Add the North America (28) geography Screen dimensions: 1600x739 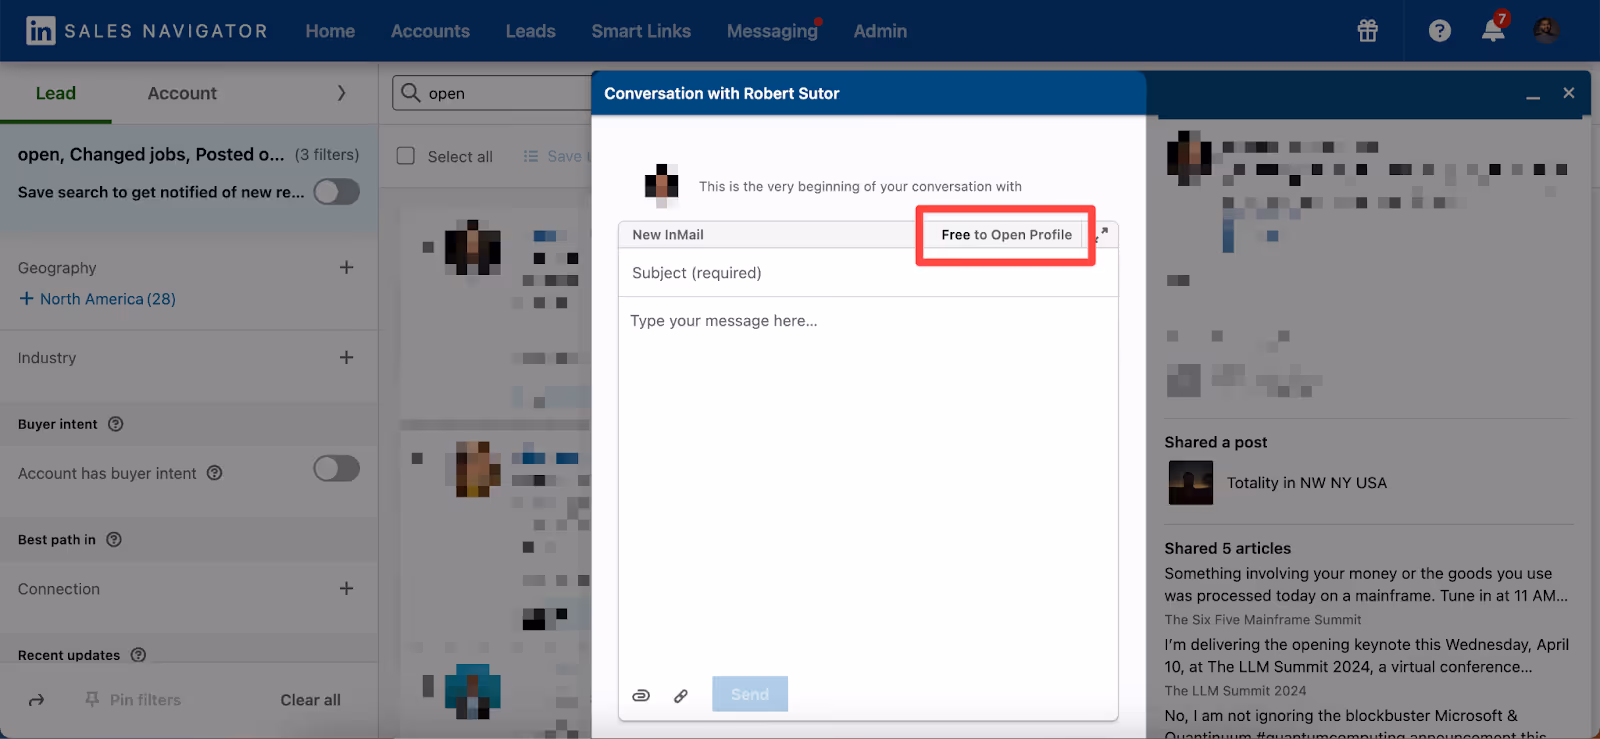[x=98, y=299]
